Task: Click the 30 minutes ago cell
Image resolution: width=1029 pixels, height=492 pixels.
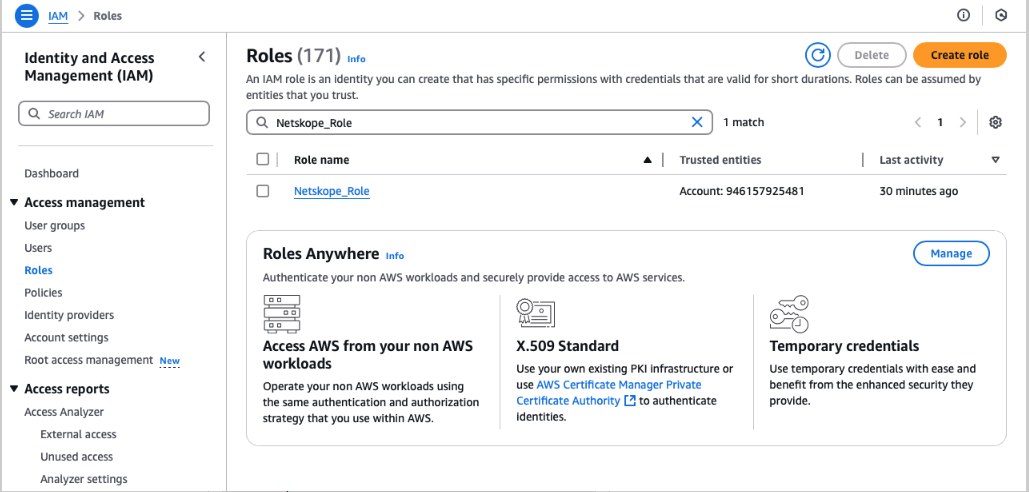Action: (x=919, y=191)
